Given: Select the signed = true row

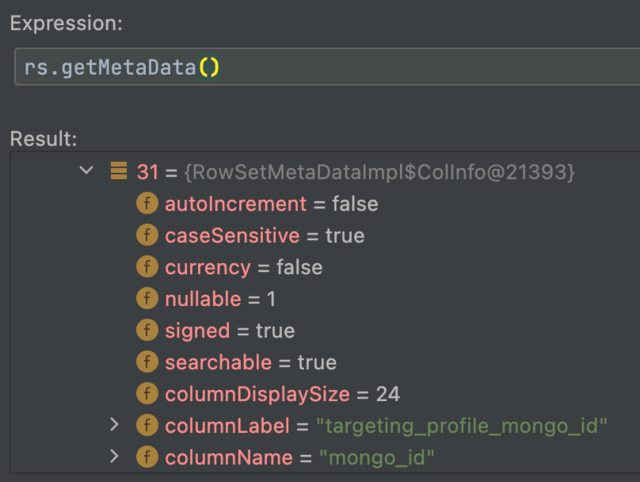Looking at the screenshot, I should point(325,331).
